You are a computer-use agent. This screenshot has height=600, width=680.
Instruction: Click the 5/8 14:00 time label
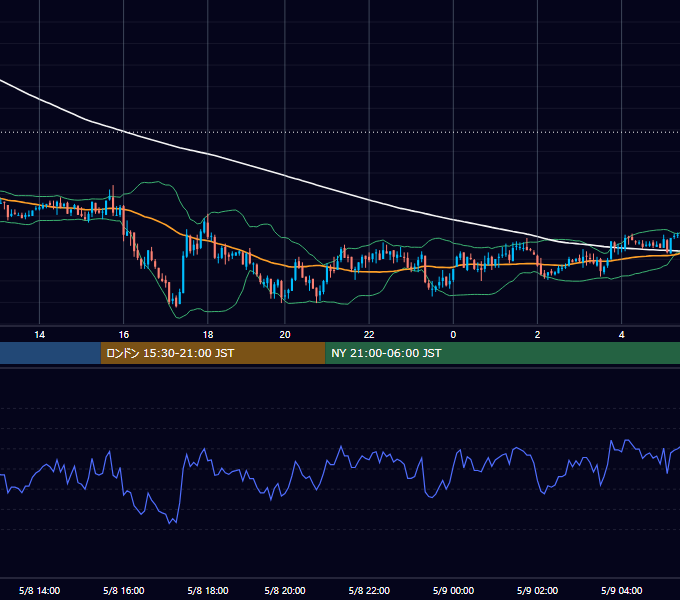pos(39,590)
